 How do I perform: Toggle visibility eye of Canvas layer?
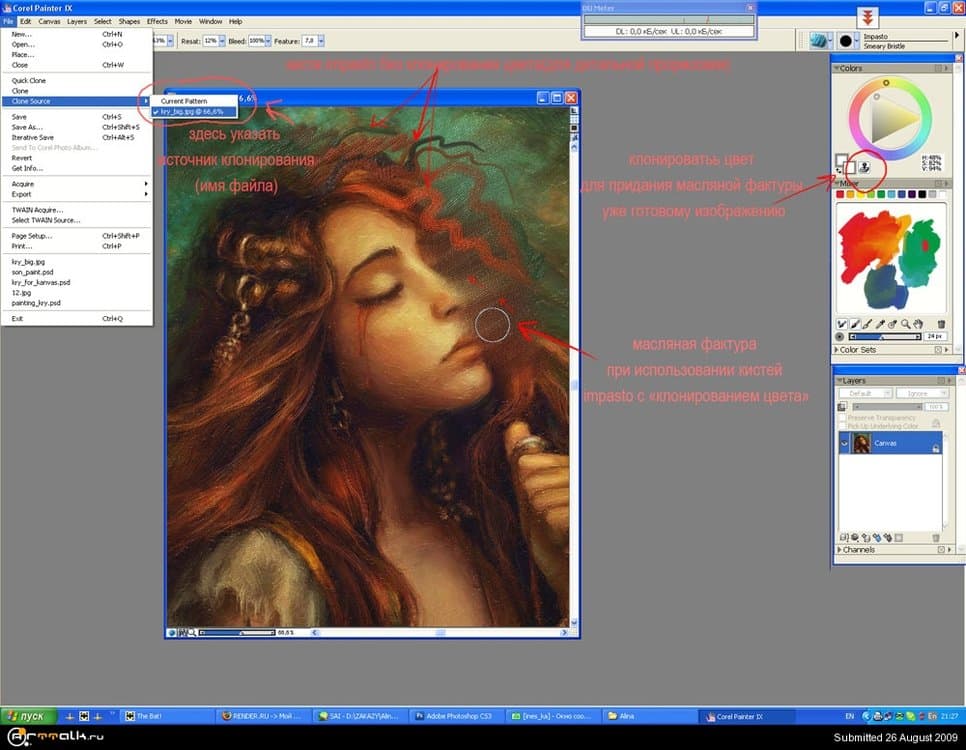[845, 443]
